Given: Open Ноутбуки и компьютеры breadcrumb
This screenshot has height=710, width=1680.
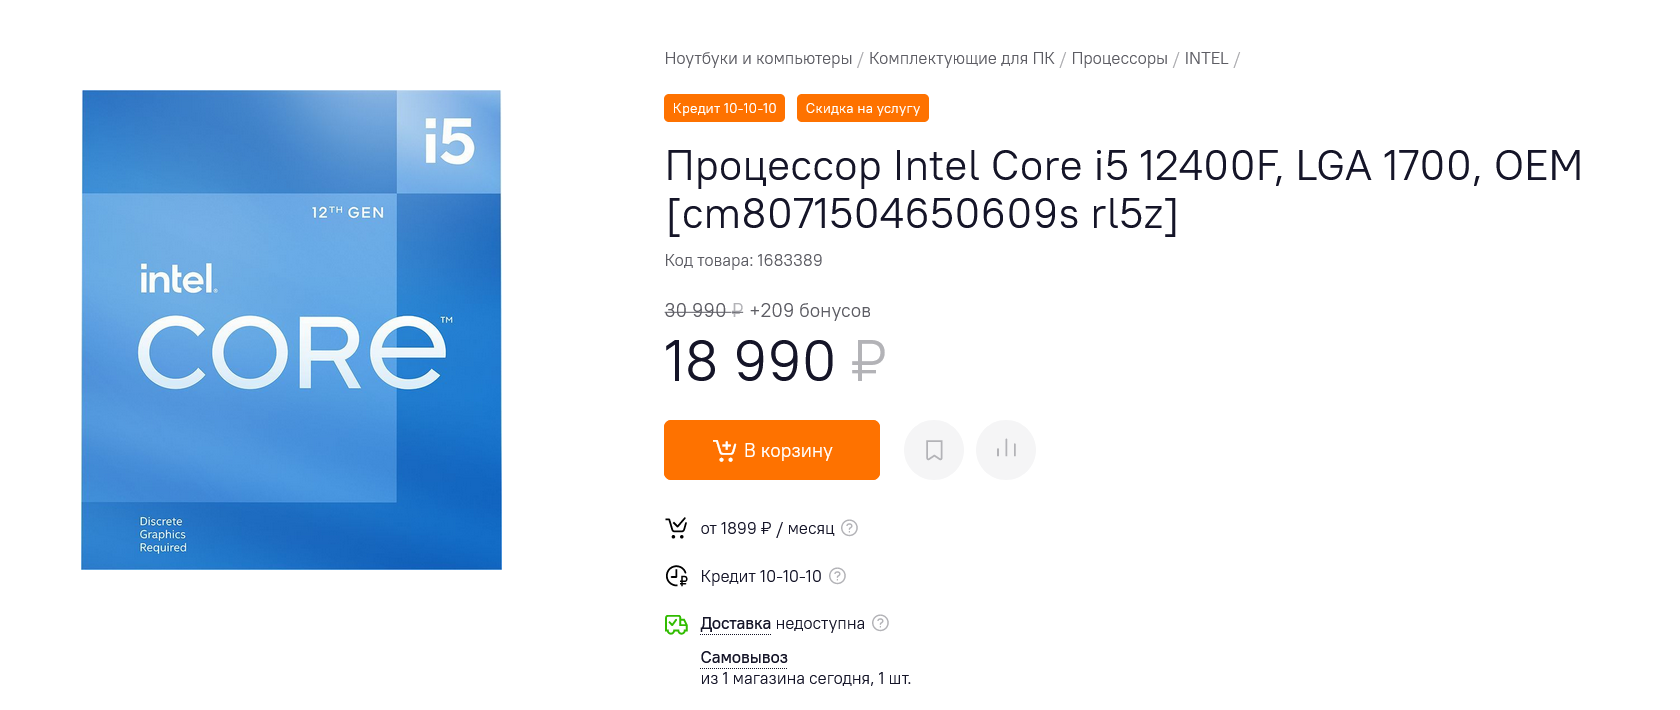Looking at the screenshot, I should pos(758,58).
